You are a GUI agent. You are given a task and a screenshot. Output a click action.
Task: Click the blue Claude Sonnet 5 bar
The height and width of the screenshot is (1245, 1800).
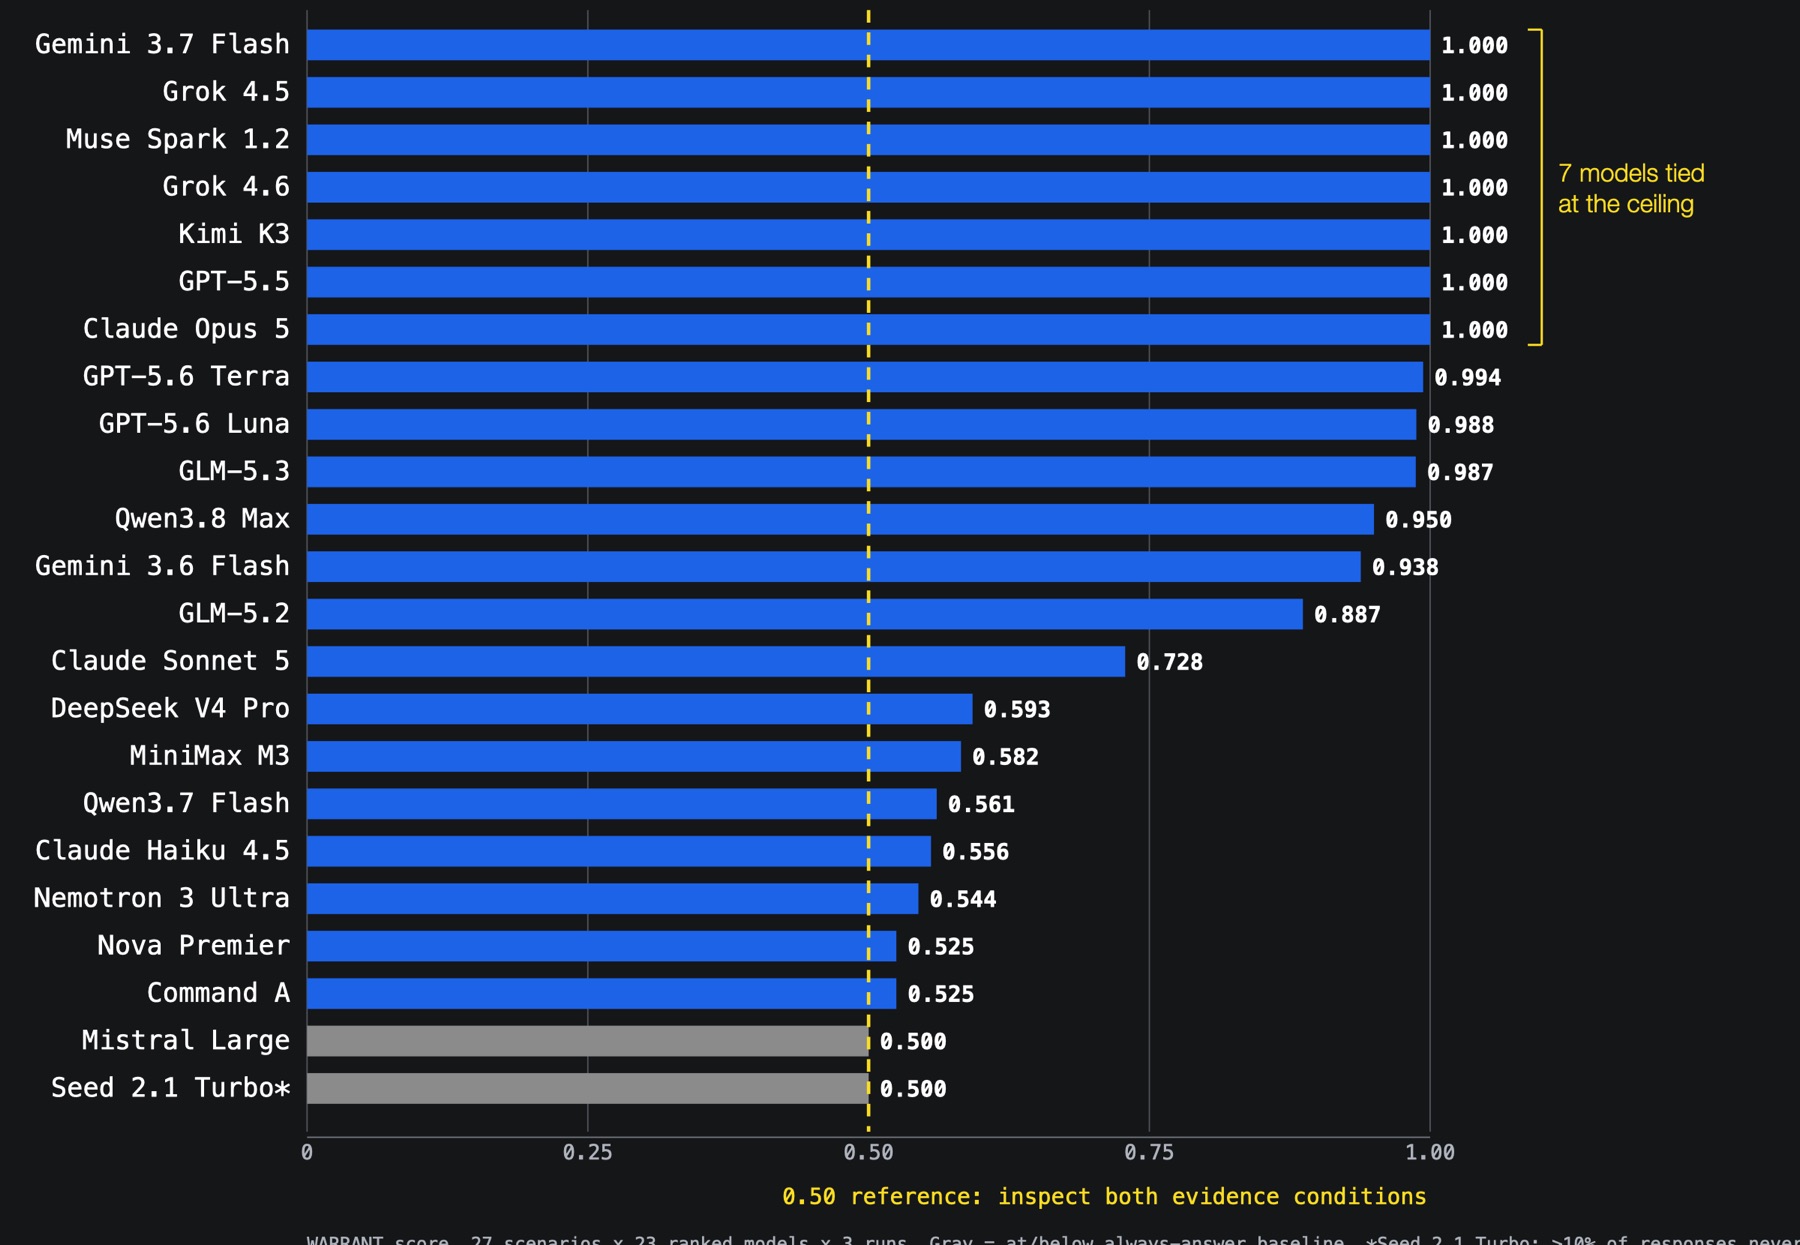(716, 661)
